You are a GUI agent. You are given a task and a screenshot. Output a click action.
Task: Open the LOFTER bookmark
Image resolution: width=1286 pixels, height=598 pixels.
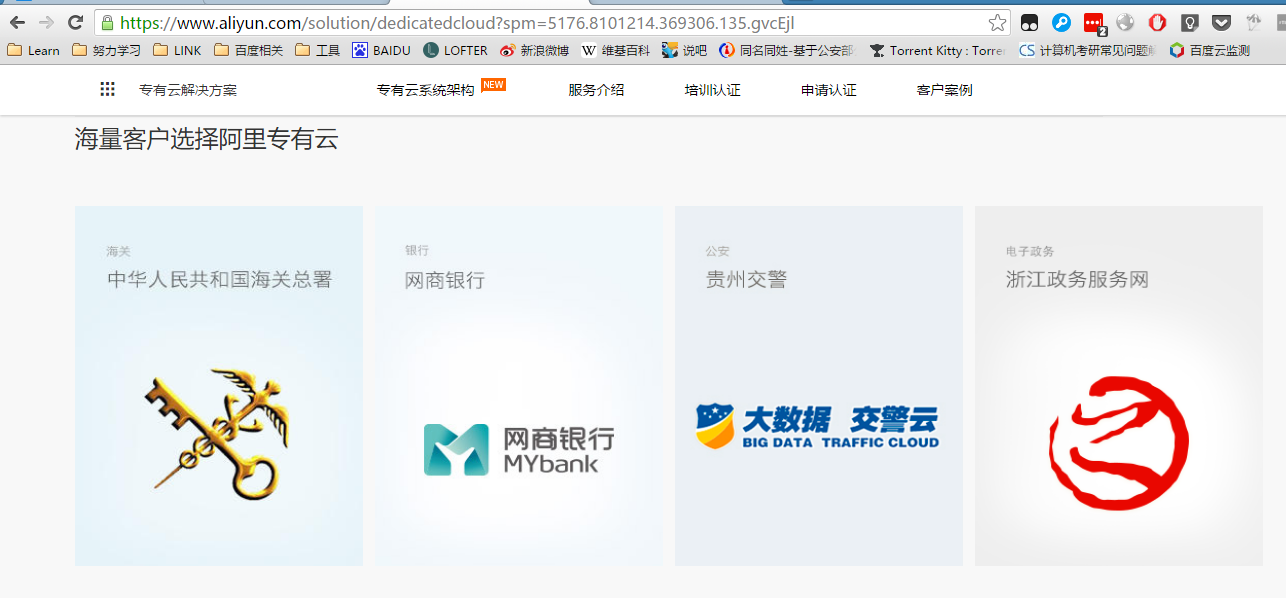point(455,50)
